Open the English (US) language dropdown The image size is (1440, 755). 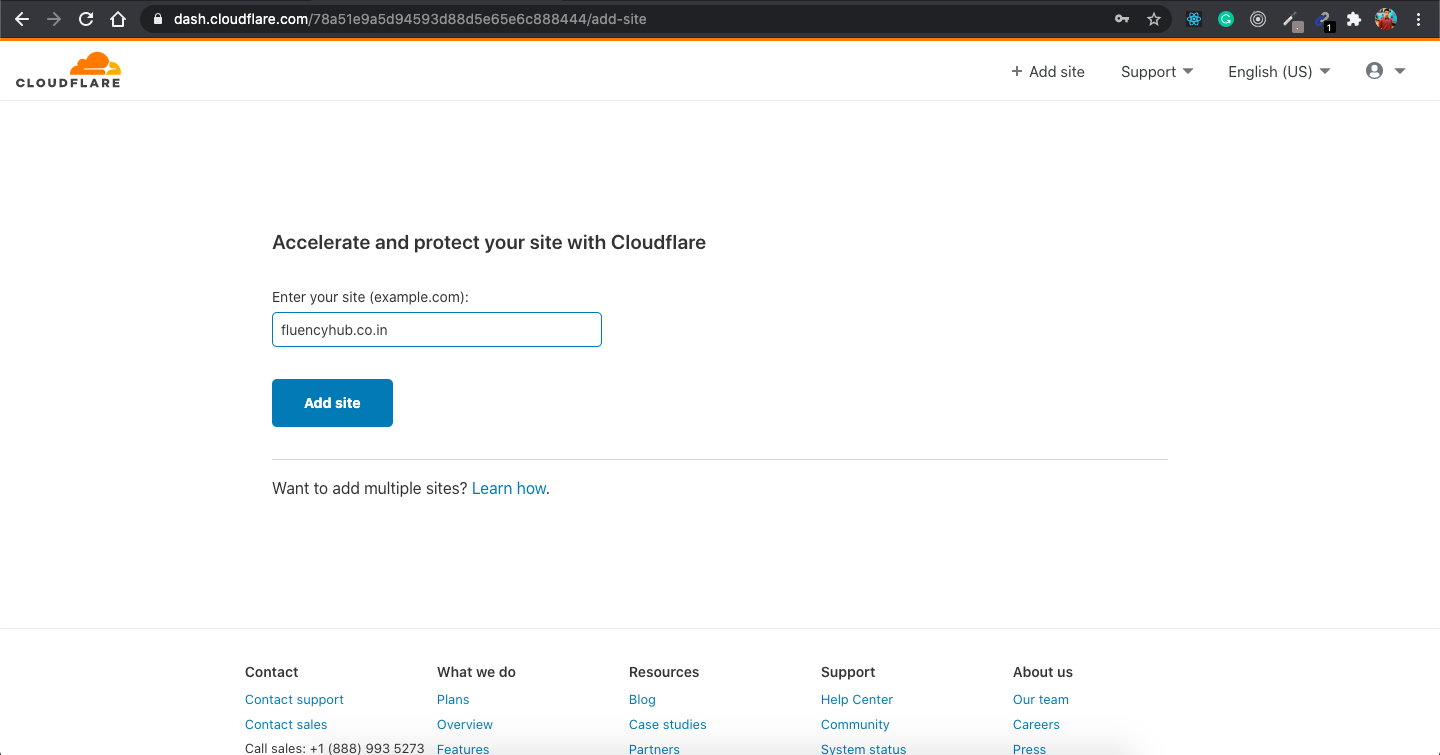point(1279,71)
